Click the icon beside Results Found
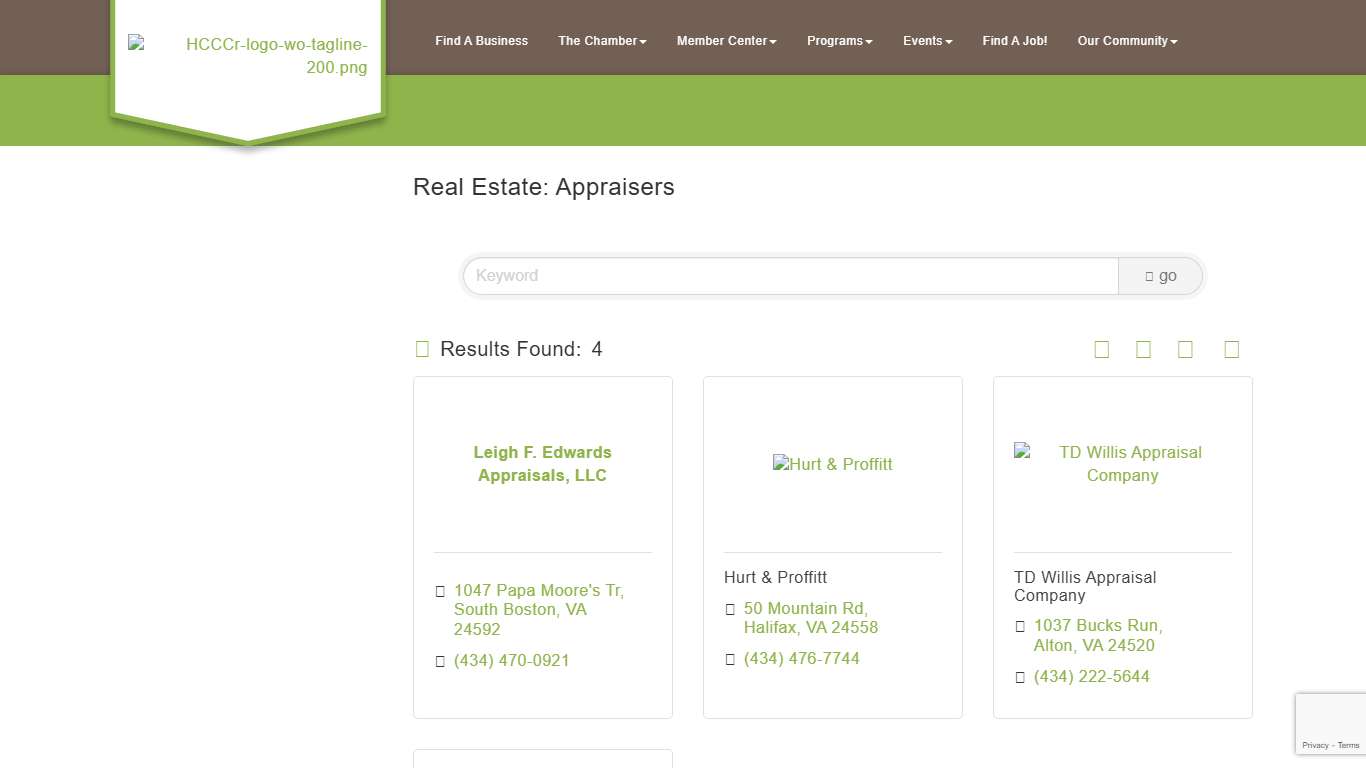 click(x=422, y=349)
